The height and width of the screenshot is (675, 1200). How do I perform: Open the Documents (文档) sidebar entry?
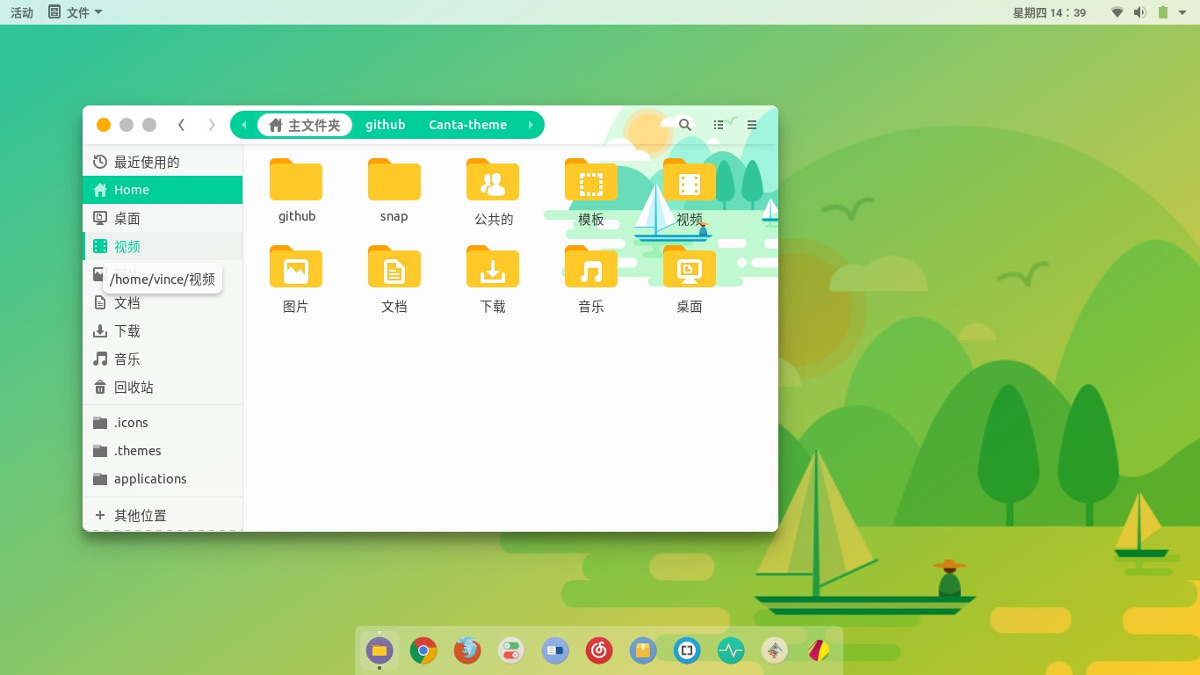point(162,303)
